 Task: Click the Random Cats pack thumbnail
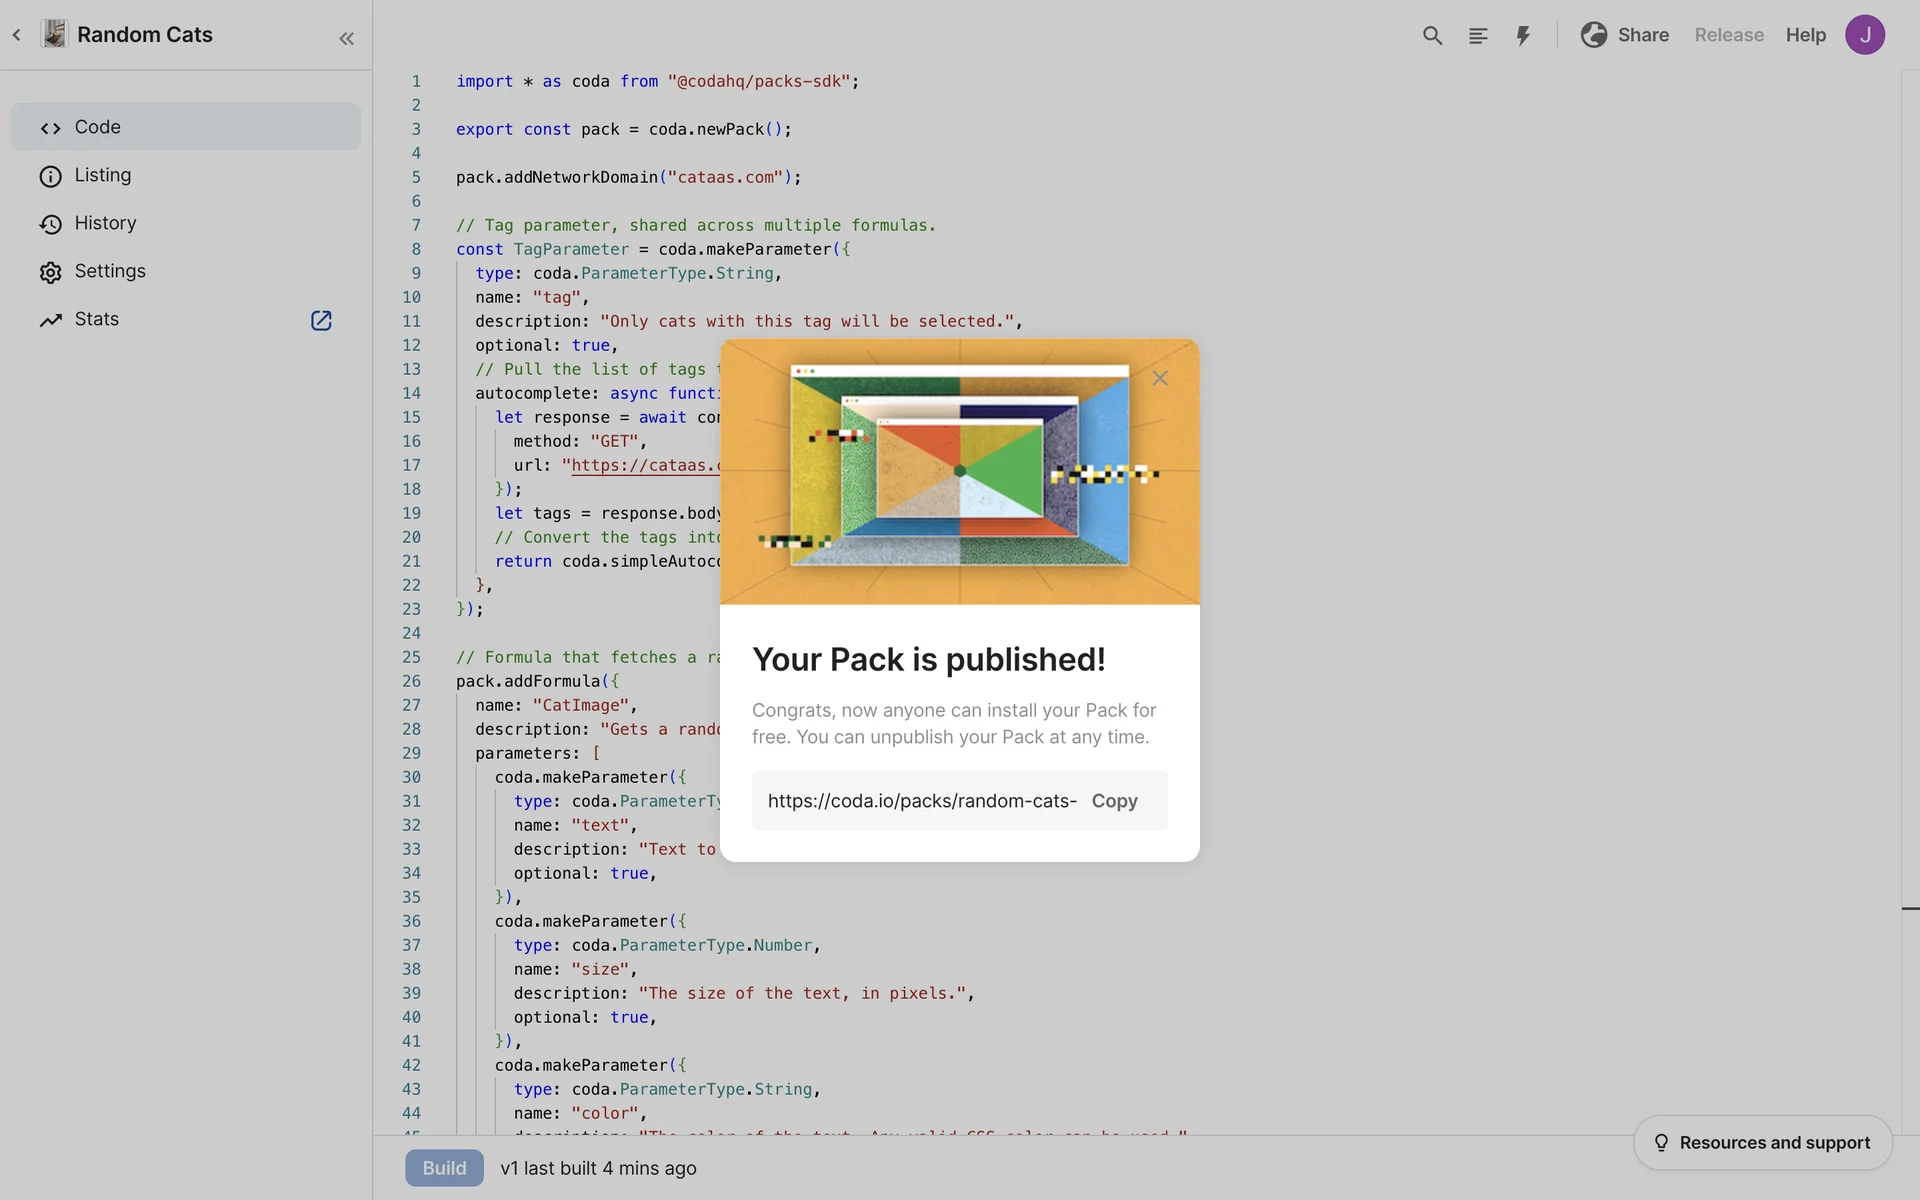point(54,34)
